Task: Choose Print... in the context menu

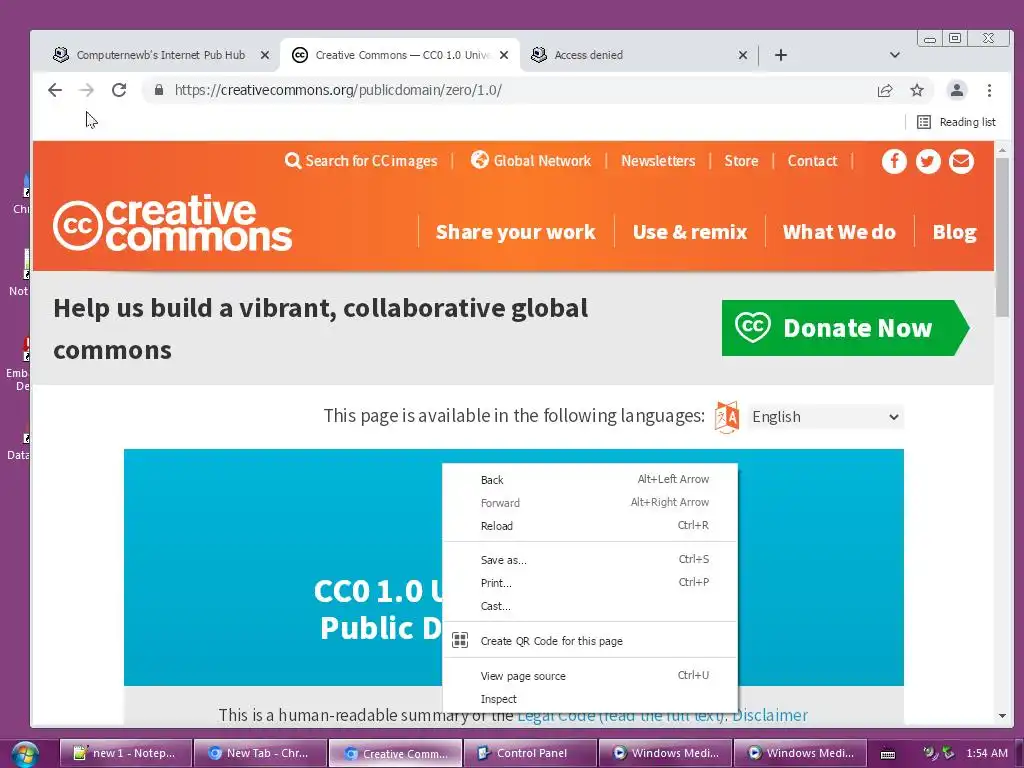Action: pyautogui.click(x=590, y=583)
